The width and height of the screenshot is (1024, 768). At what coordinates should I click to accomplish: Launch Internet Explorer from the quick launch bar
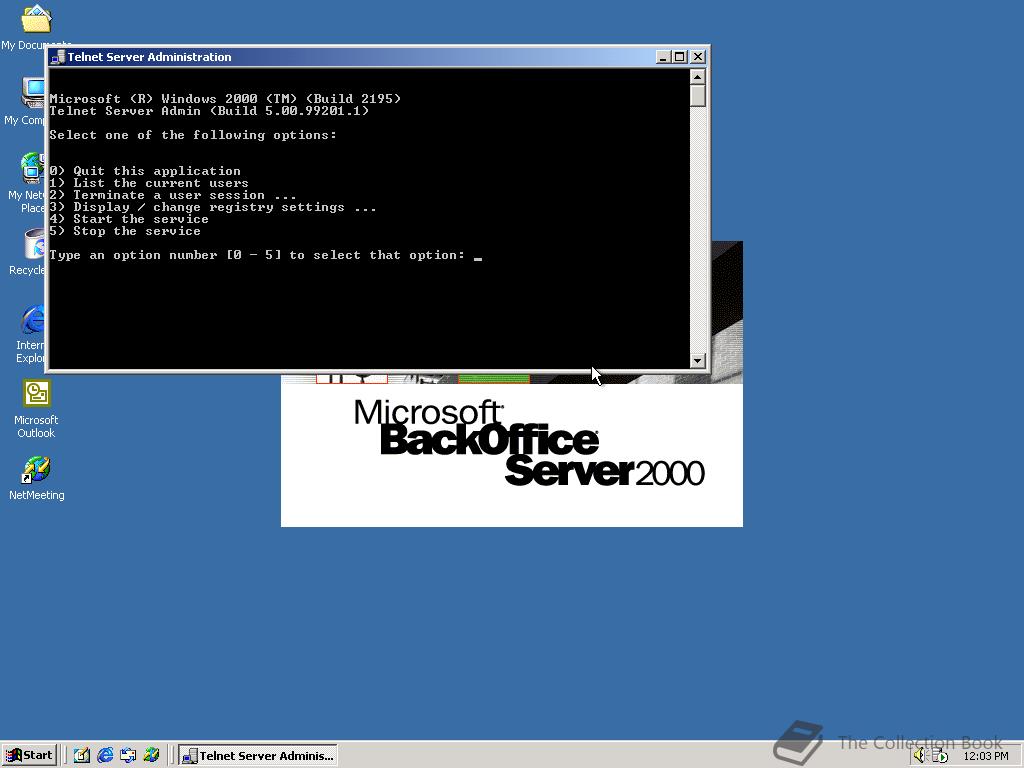click(105, 755)
